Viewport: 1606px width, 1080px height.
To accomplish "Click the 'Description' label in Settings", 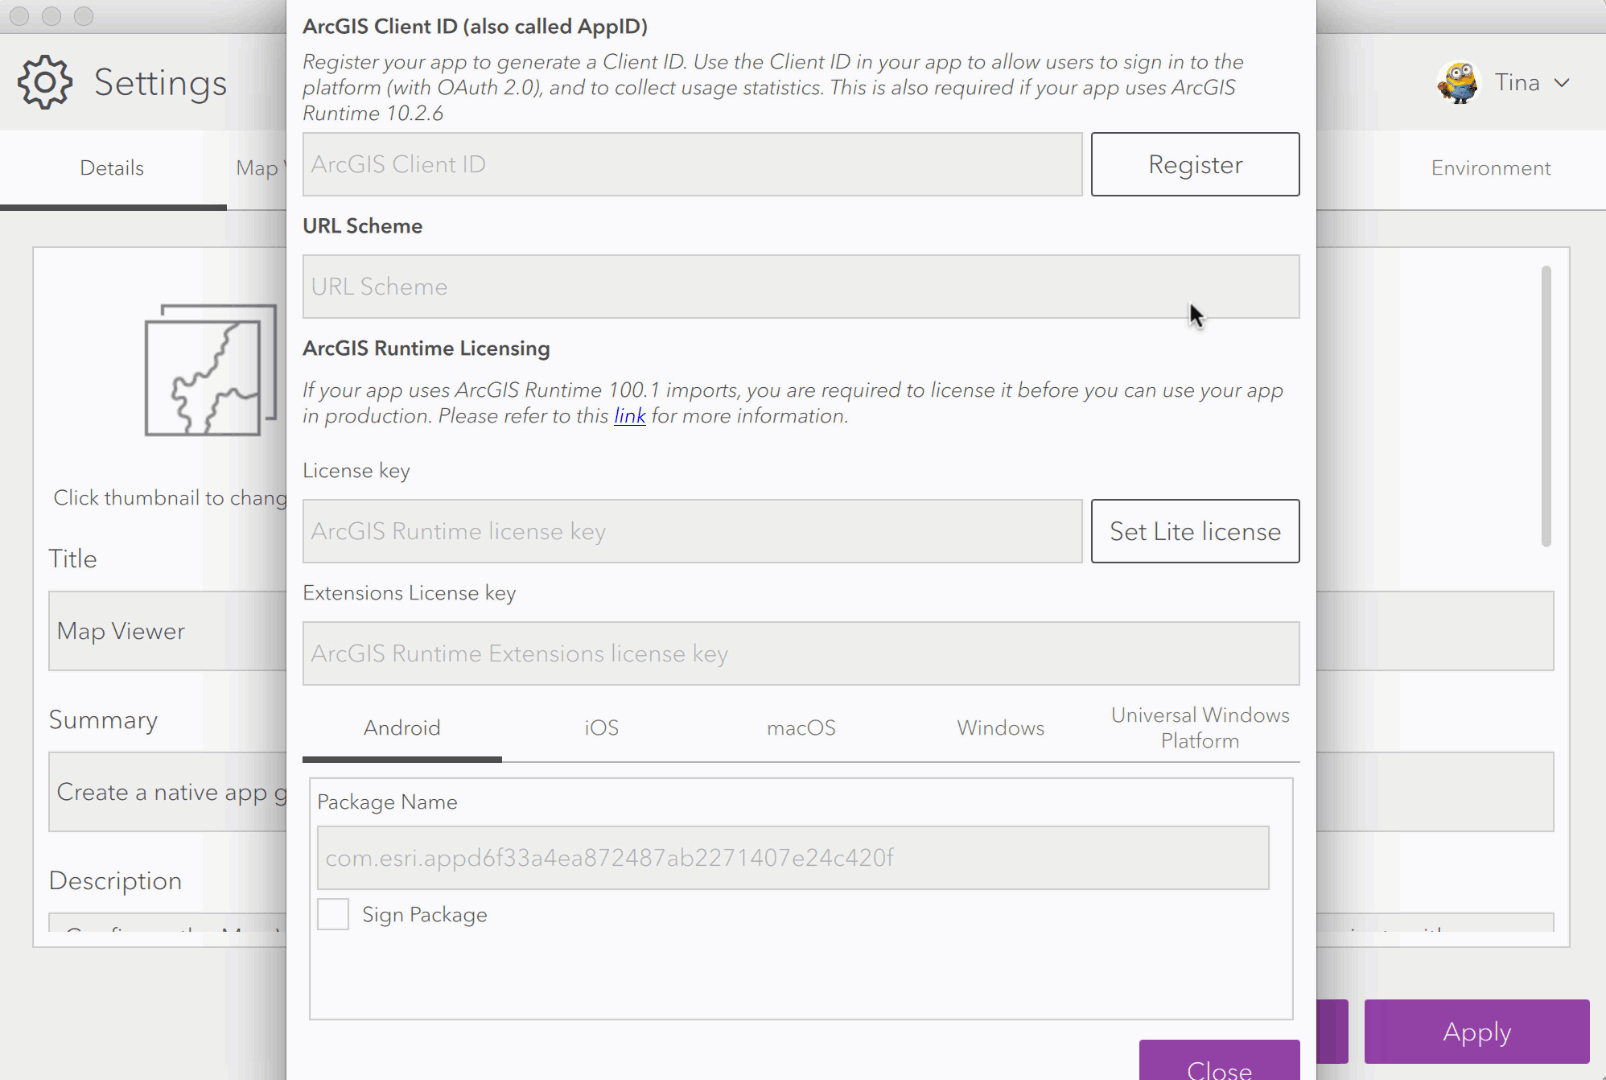I will pyautogui.click(x=115, y=881).
